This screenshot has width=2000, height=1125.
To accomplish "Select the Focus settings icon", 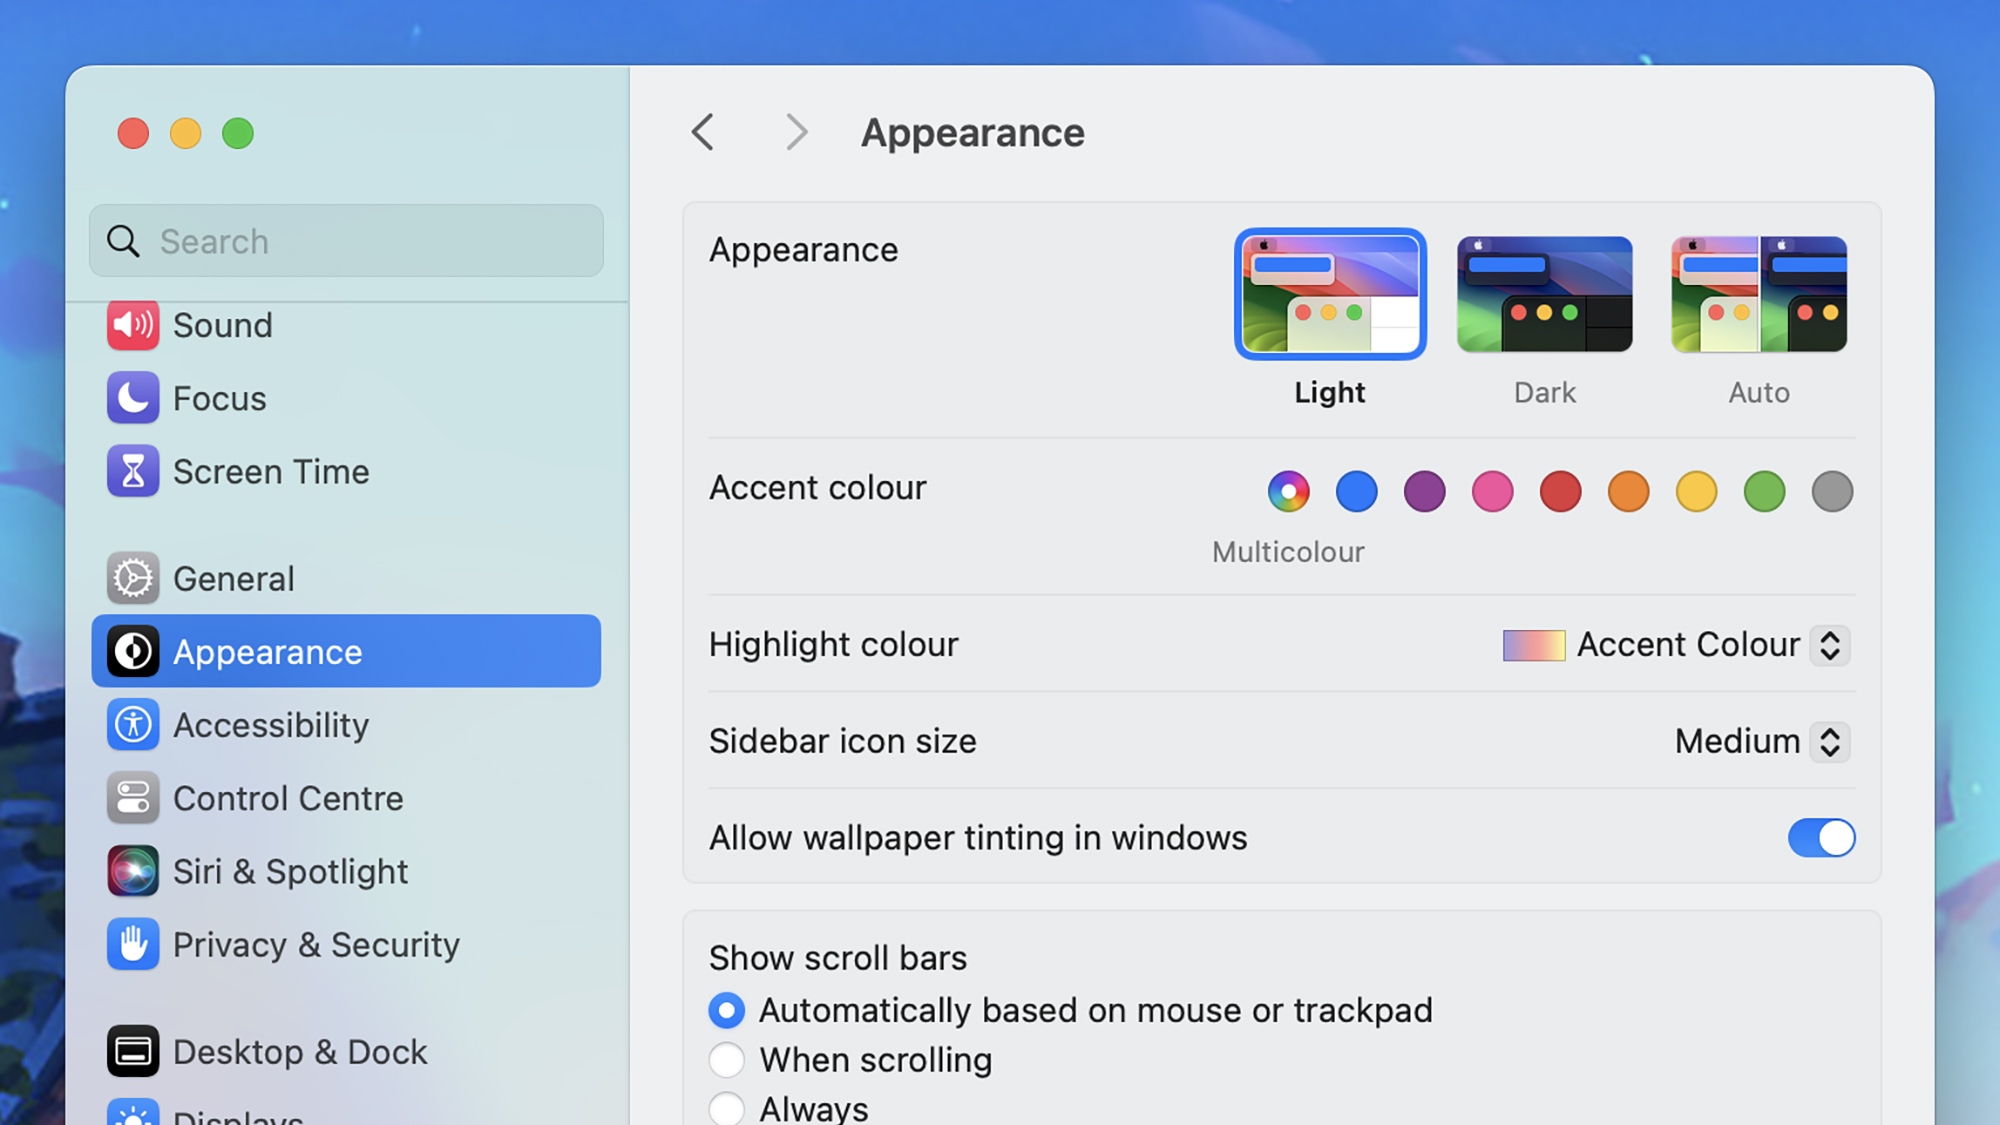I will click(x=133, y=397).
